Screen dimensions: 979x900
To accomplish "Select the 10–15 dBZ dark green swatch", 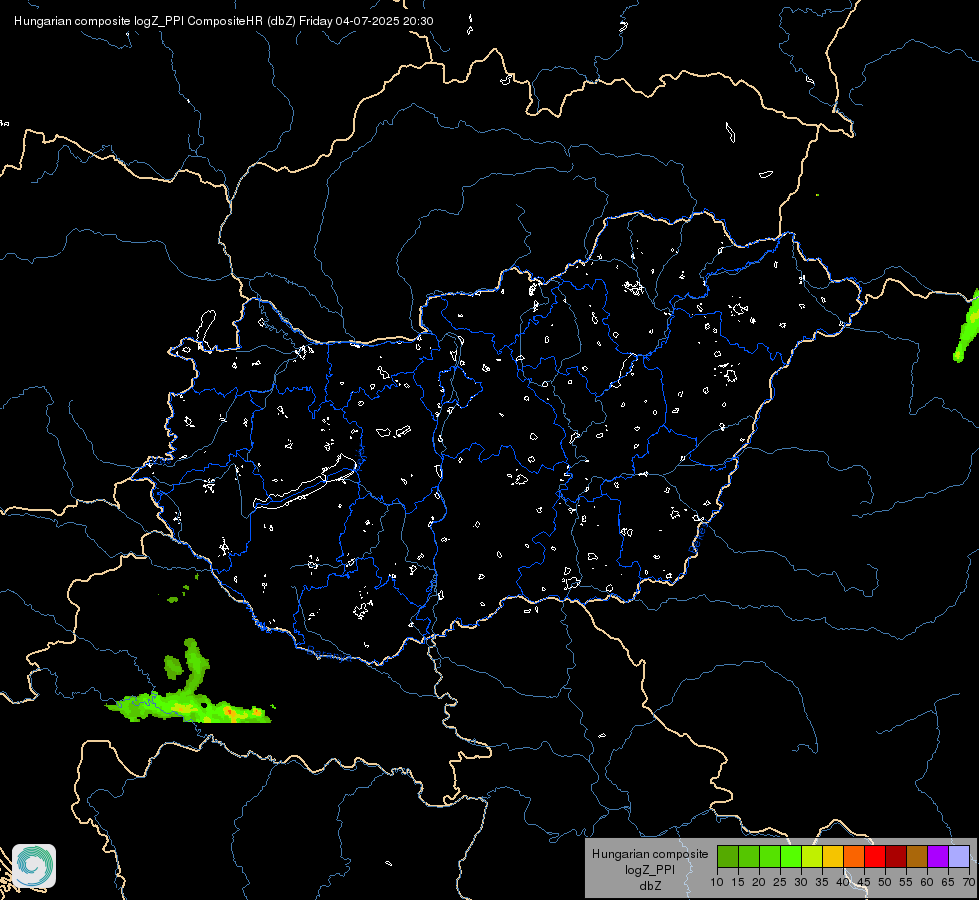I will (728, 856).
